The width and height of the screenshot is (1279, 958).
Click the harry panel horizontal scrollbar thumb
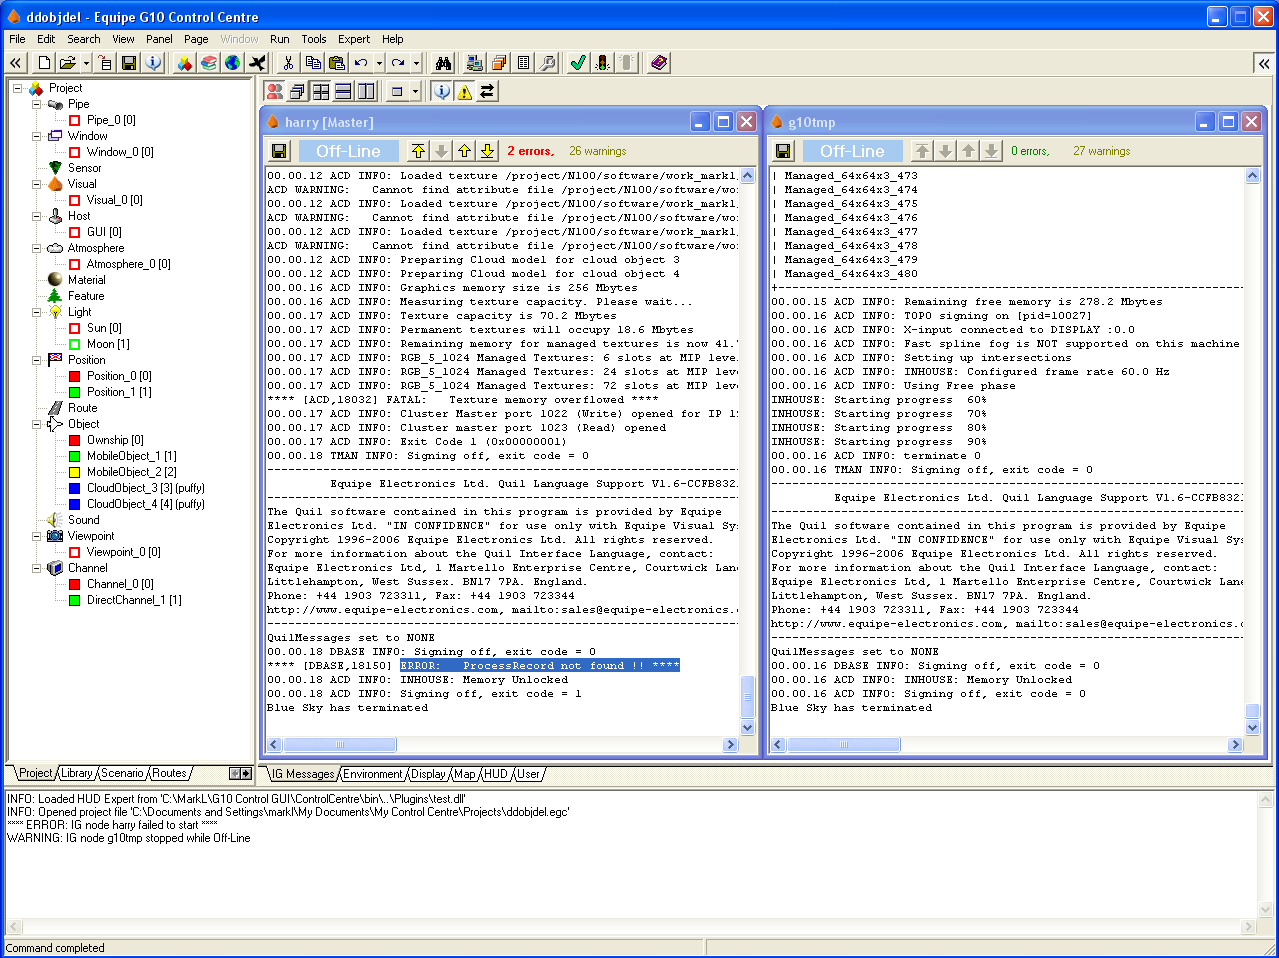pyautogui.click(x=340, y=745)
